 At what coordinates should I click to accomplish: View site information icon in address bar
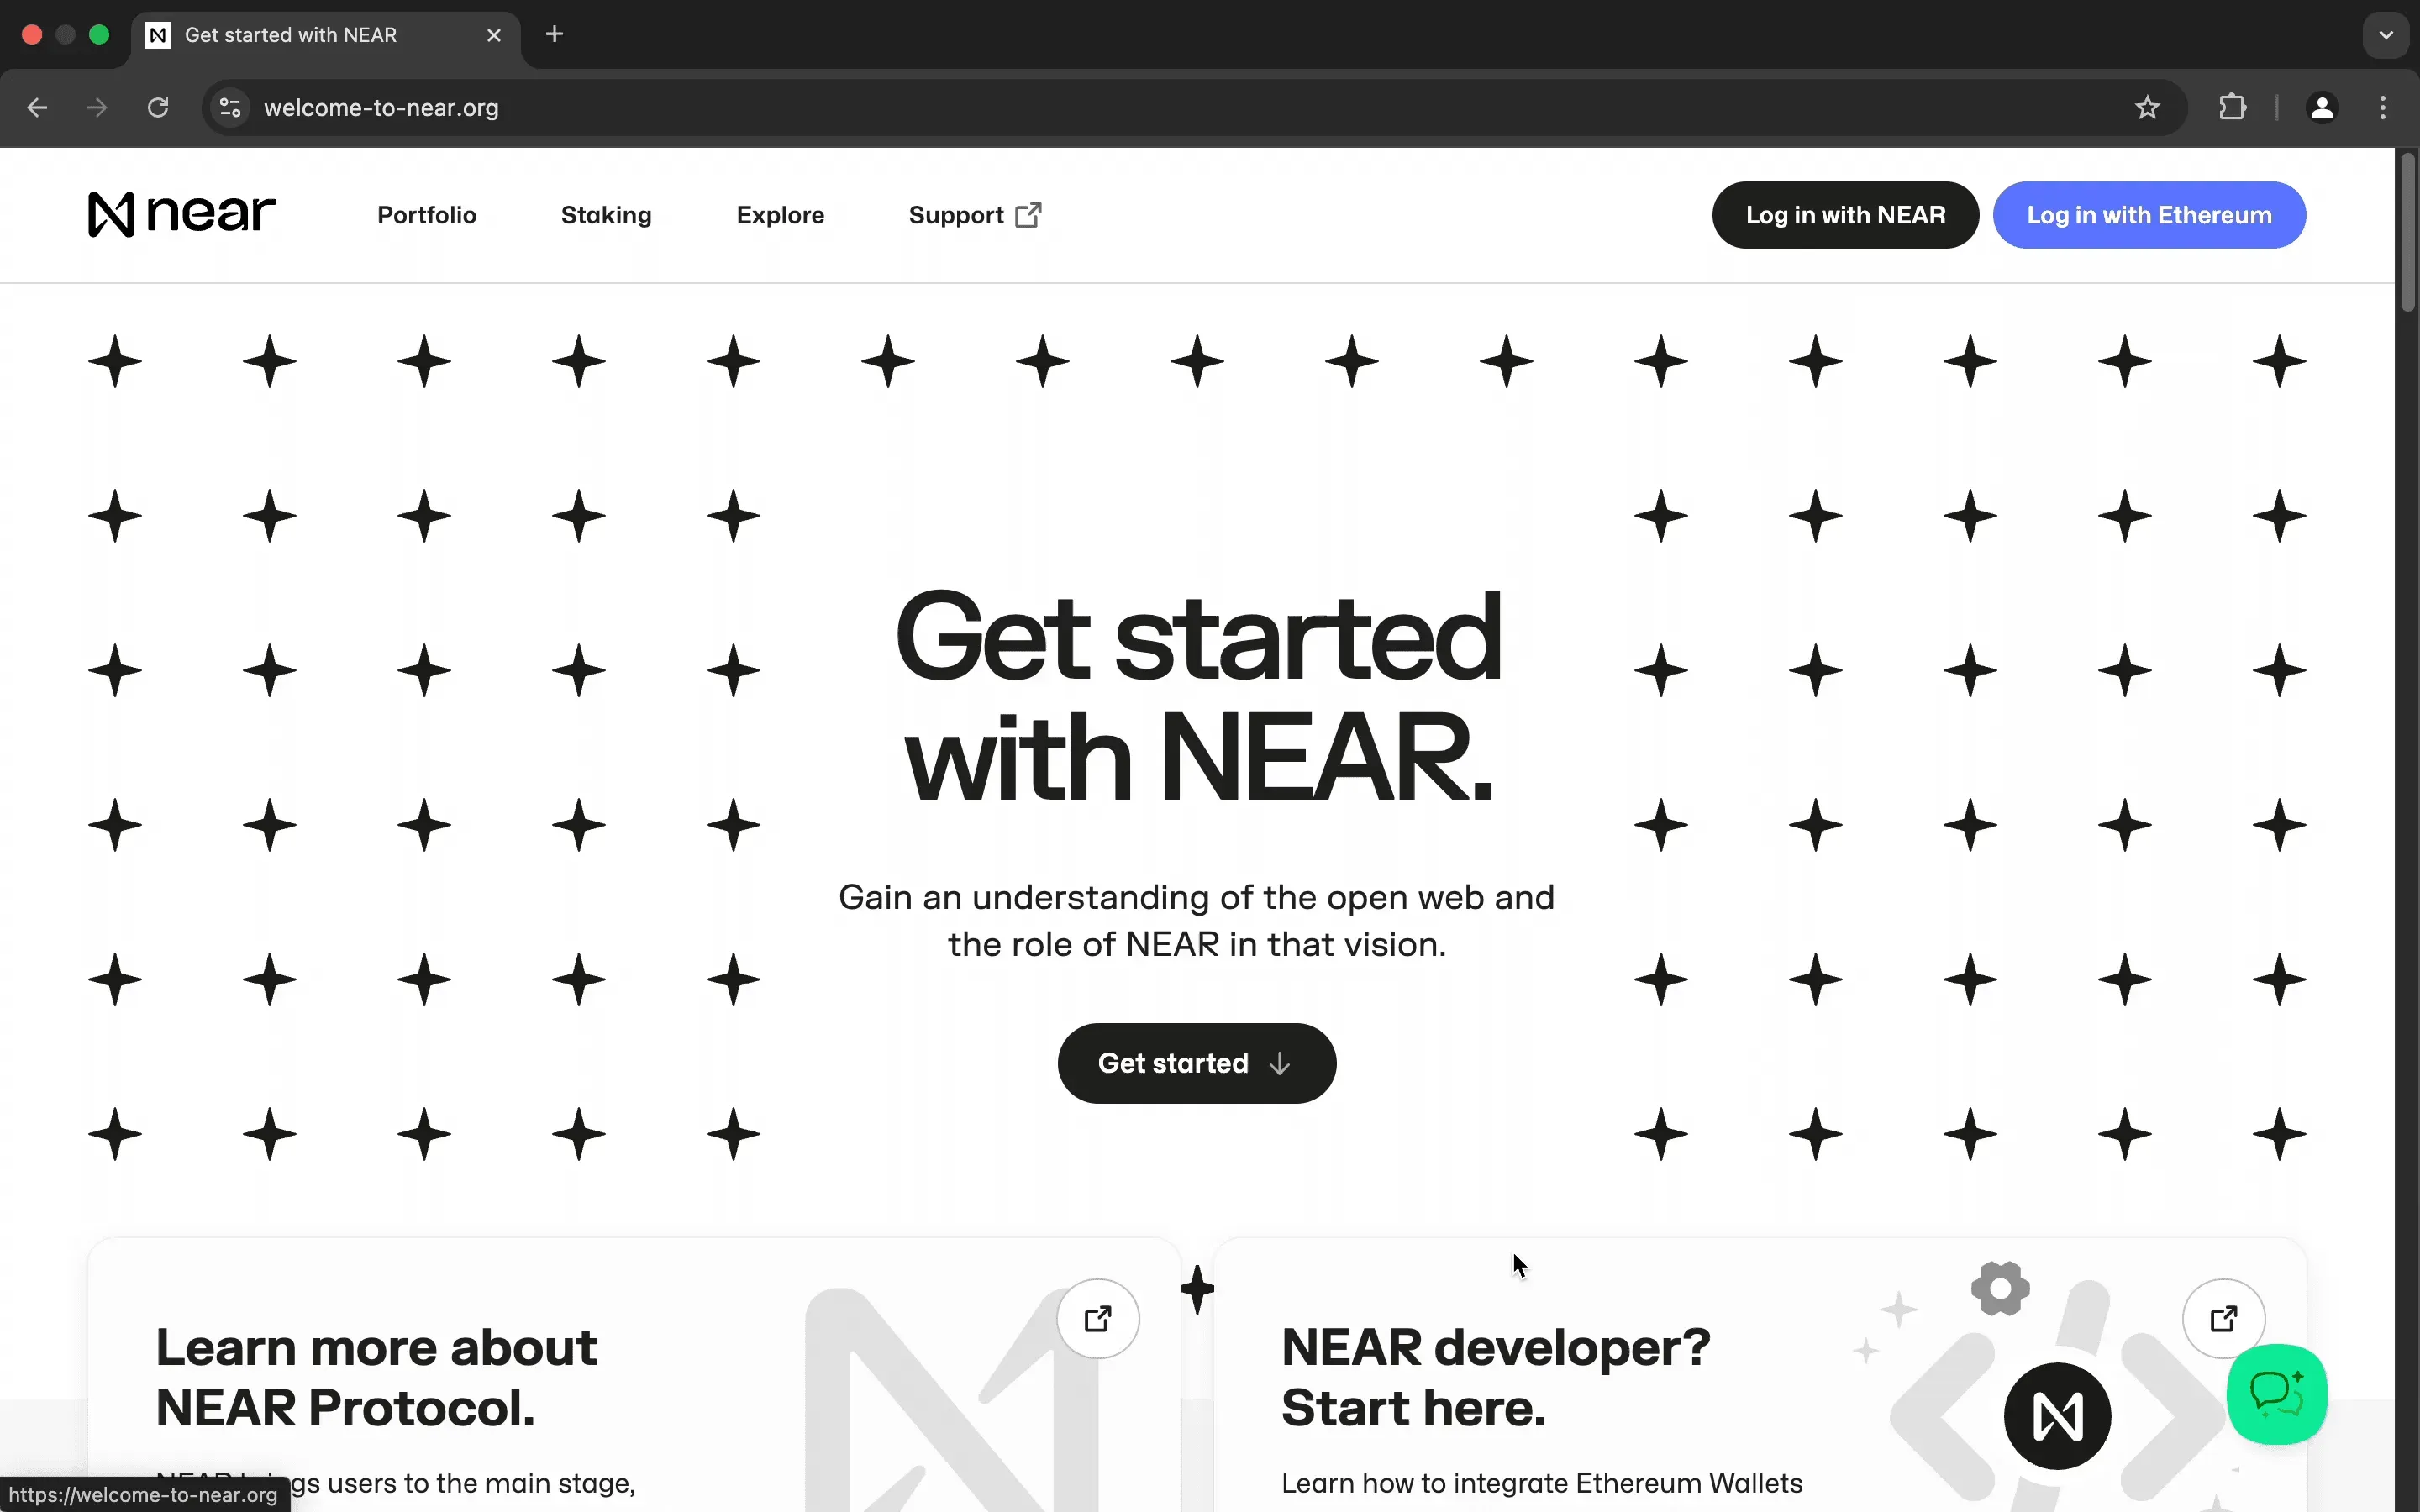[231, 108]
